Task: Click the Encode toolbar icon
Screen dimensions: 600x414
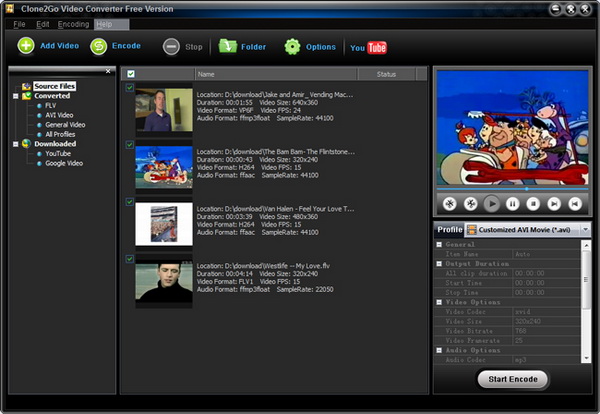Action: (x=99, y=46)
